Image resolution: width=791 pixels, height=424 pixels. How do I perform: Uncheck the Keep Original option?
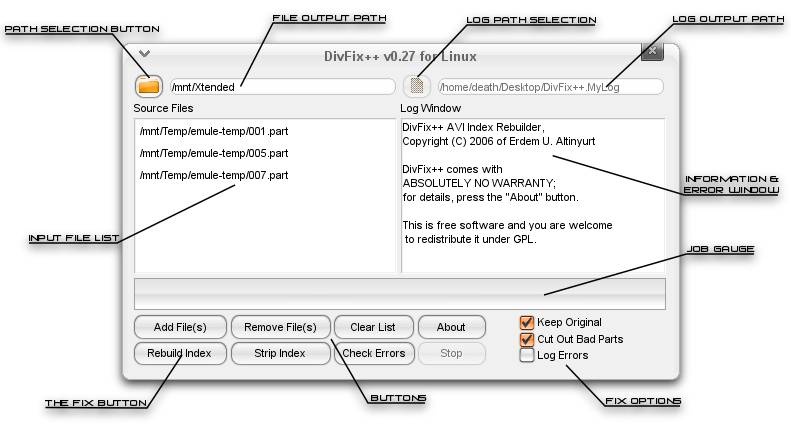pos(527,323)
